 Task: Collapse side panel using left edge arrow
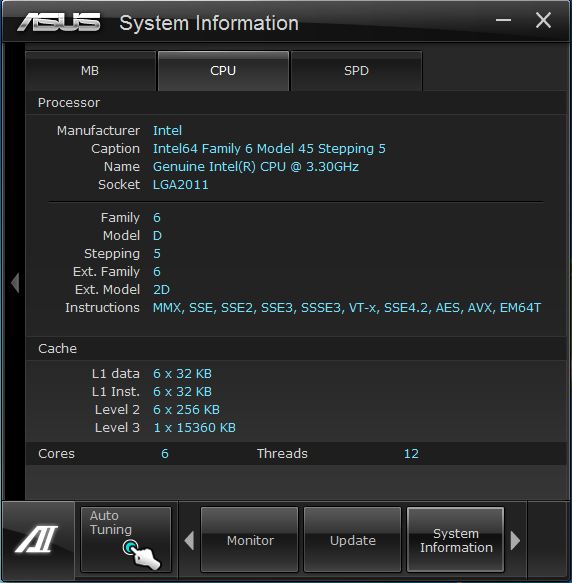point(15,283)
